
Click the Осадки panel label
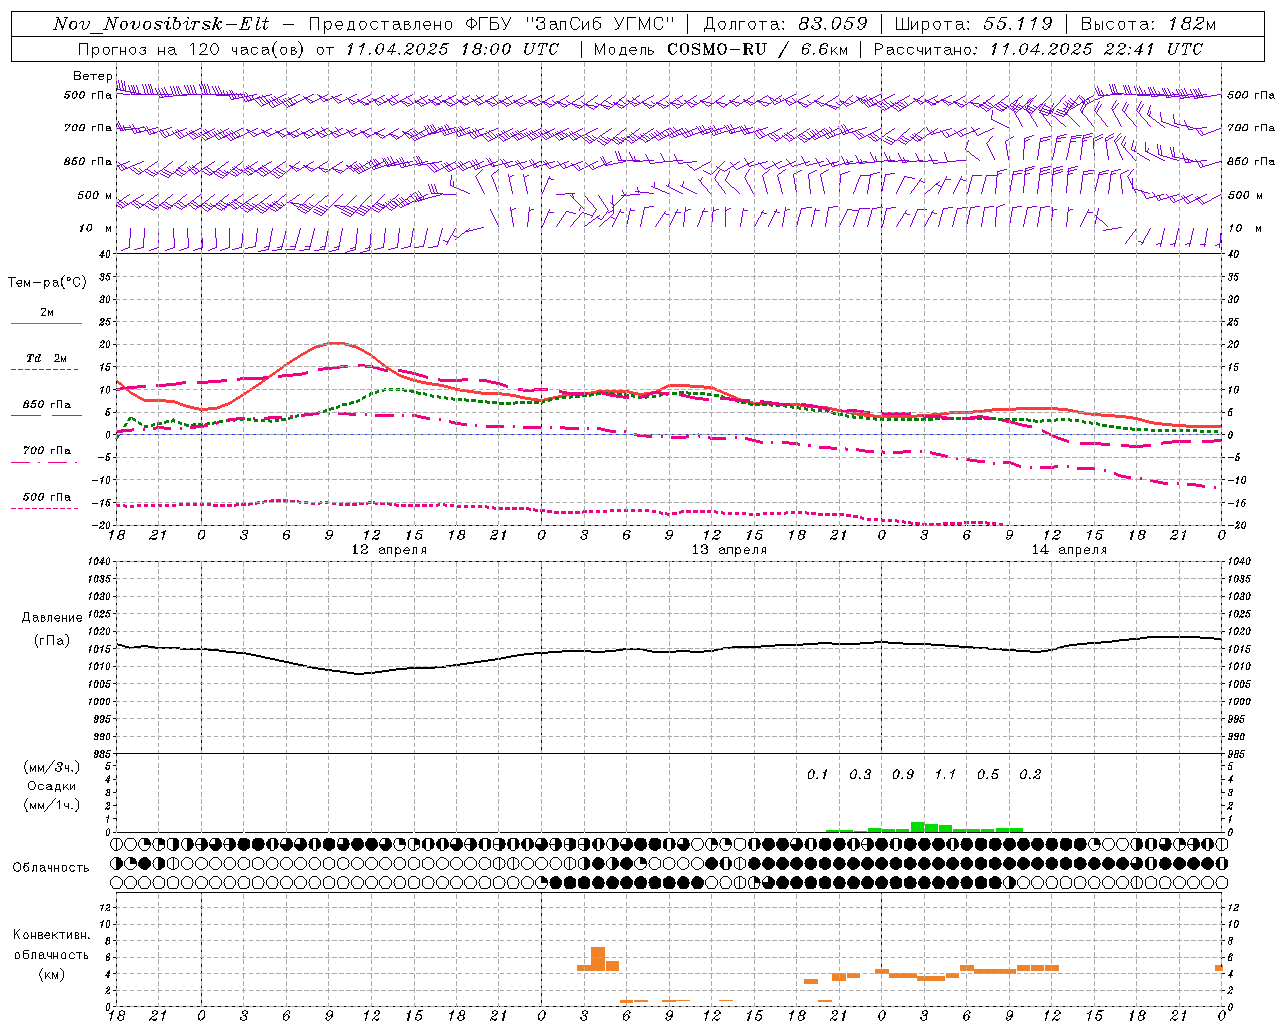(x=52, y=786)
